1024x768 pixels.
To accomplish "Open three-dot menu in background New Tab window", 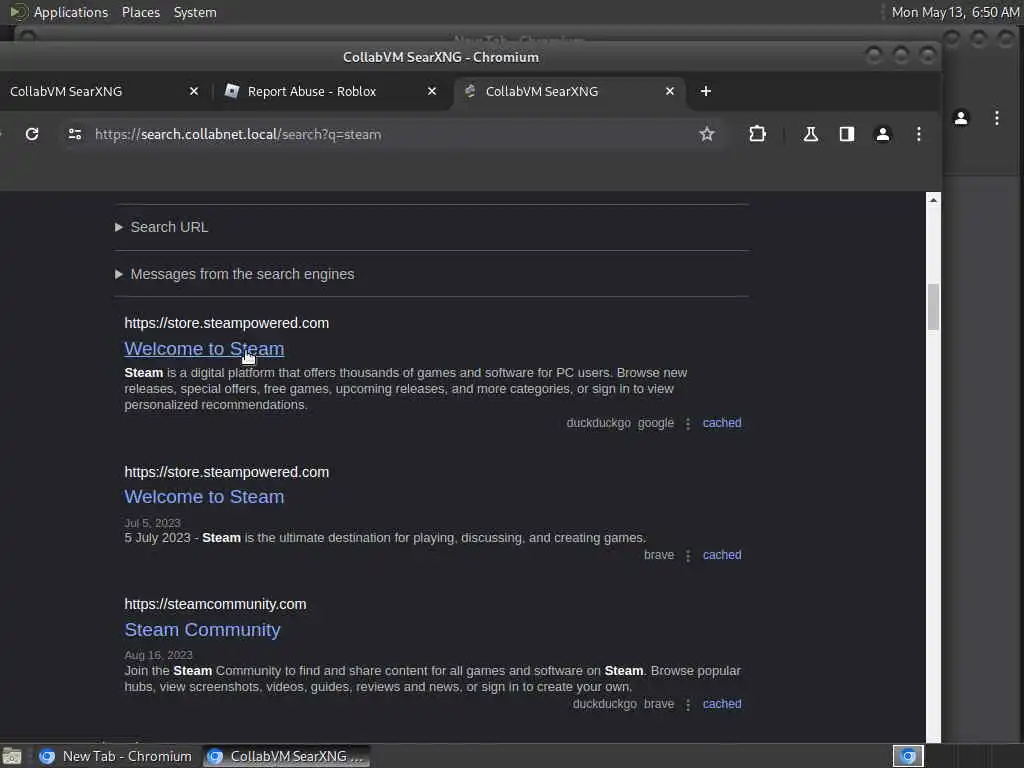I will pyautogui.click(x=997, y=118).
